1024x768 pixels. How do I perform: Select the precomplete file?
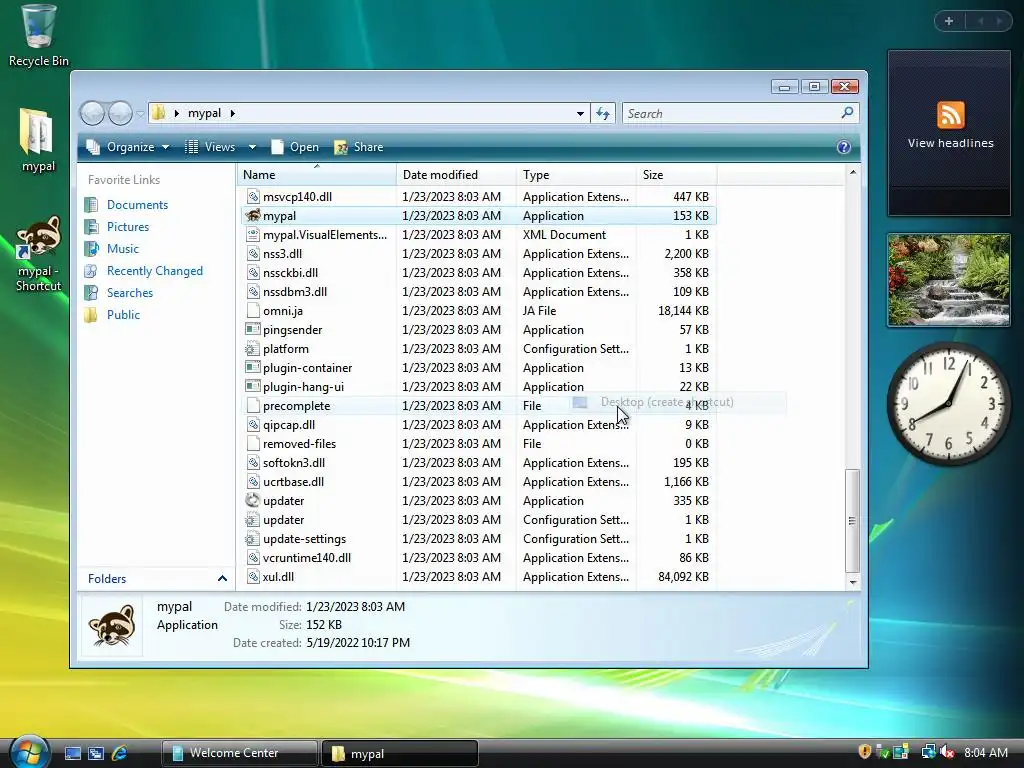pyautogui.click(x=479, y=406)
